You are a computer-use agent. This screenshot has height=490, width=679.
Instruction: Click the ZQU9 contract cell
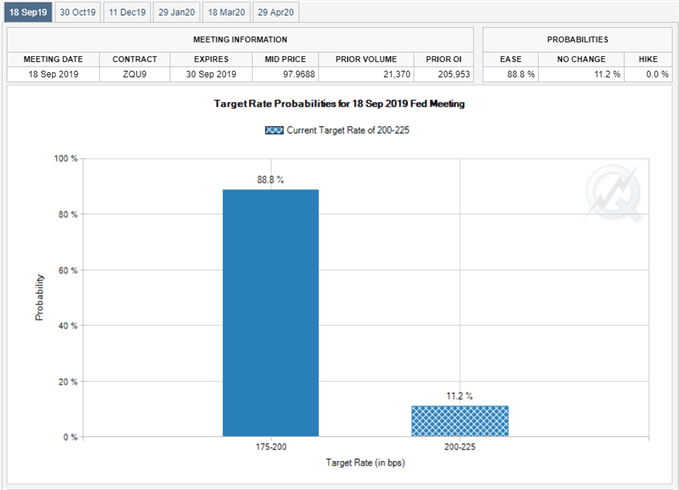click(134, 74)
